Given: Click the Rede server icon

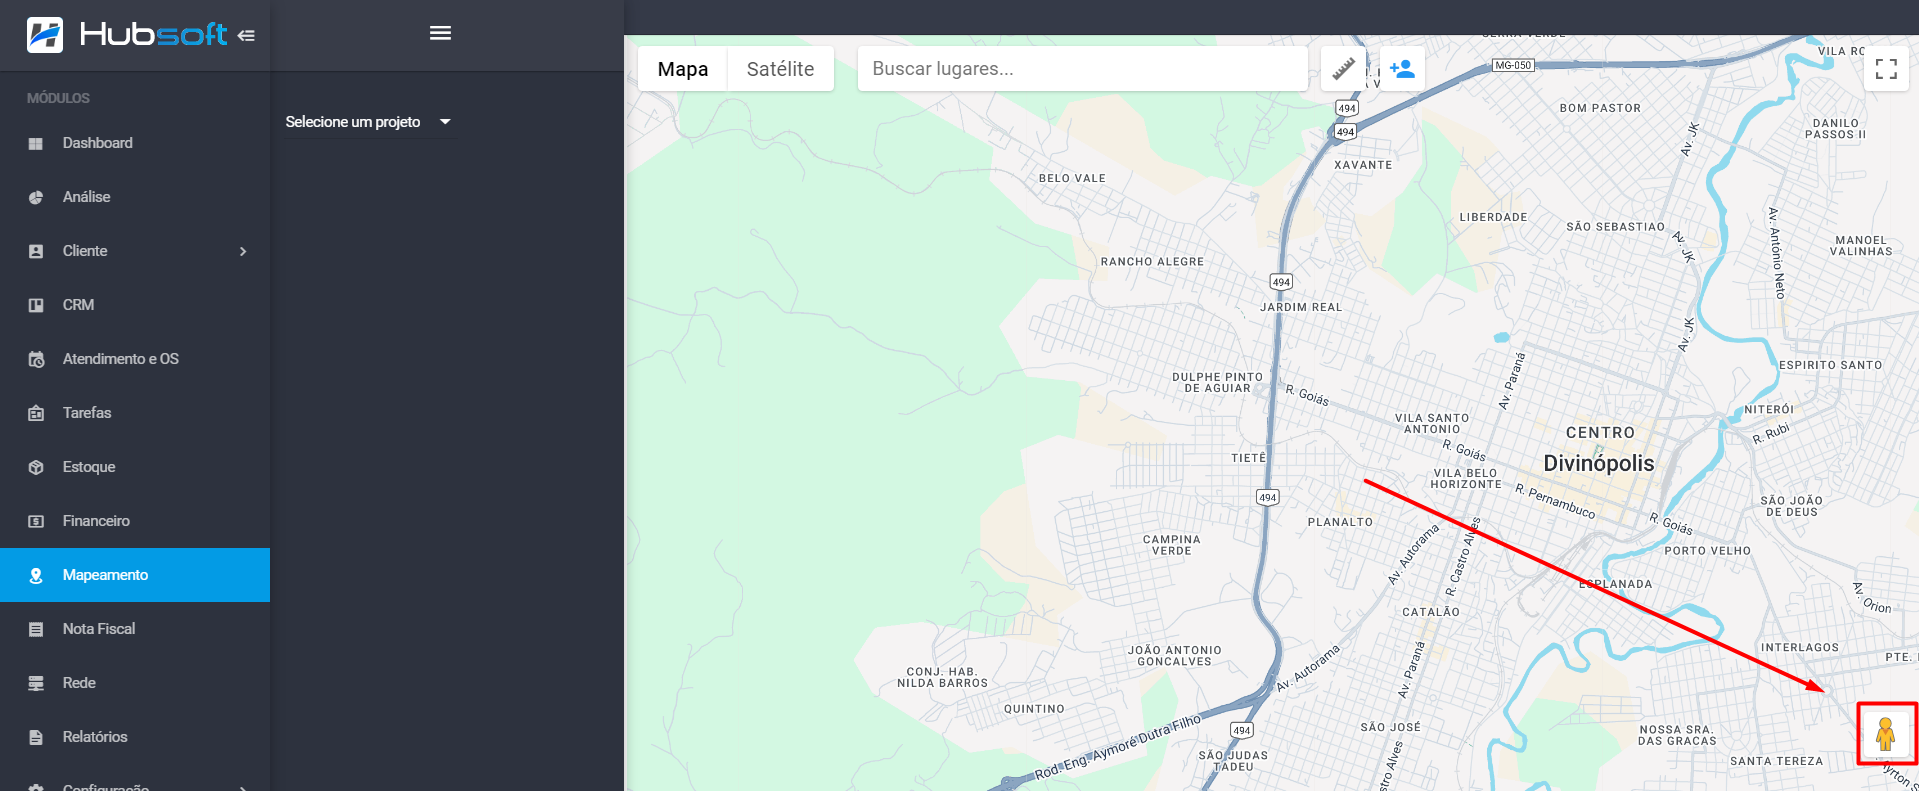Looking at the screenshot, I should [36, 683].
